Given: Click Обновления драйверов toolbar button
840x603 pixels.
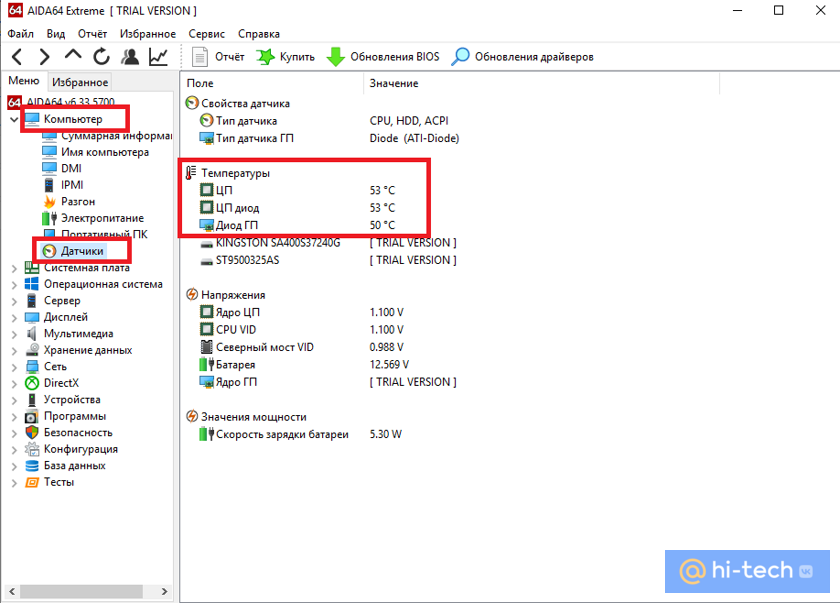Looking at the screenshot, I should point(522,57).
